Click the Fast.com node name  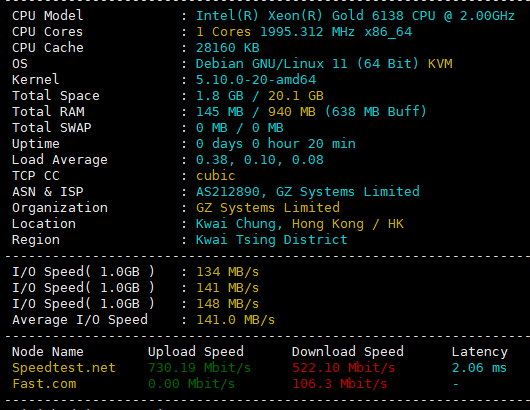coord(44,384)
